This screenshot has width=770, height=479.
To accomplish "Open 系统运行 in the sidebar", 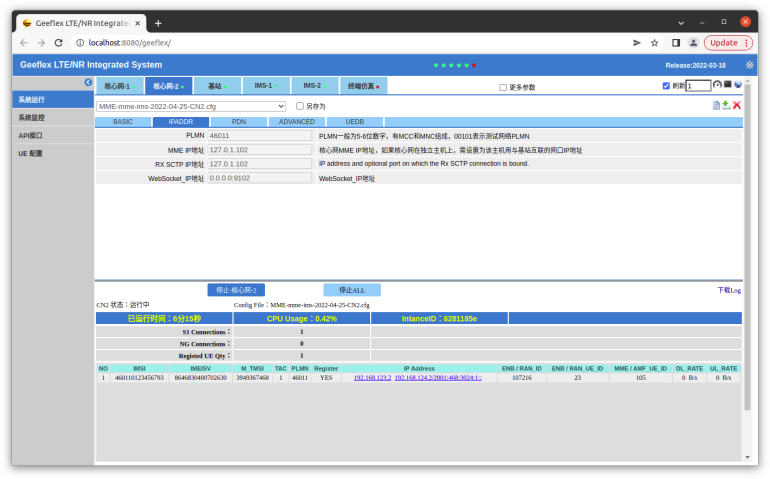I will (53, 100).
